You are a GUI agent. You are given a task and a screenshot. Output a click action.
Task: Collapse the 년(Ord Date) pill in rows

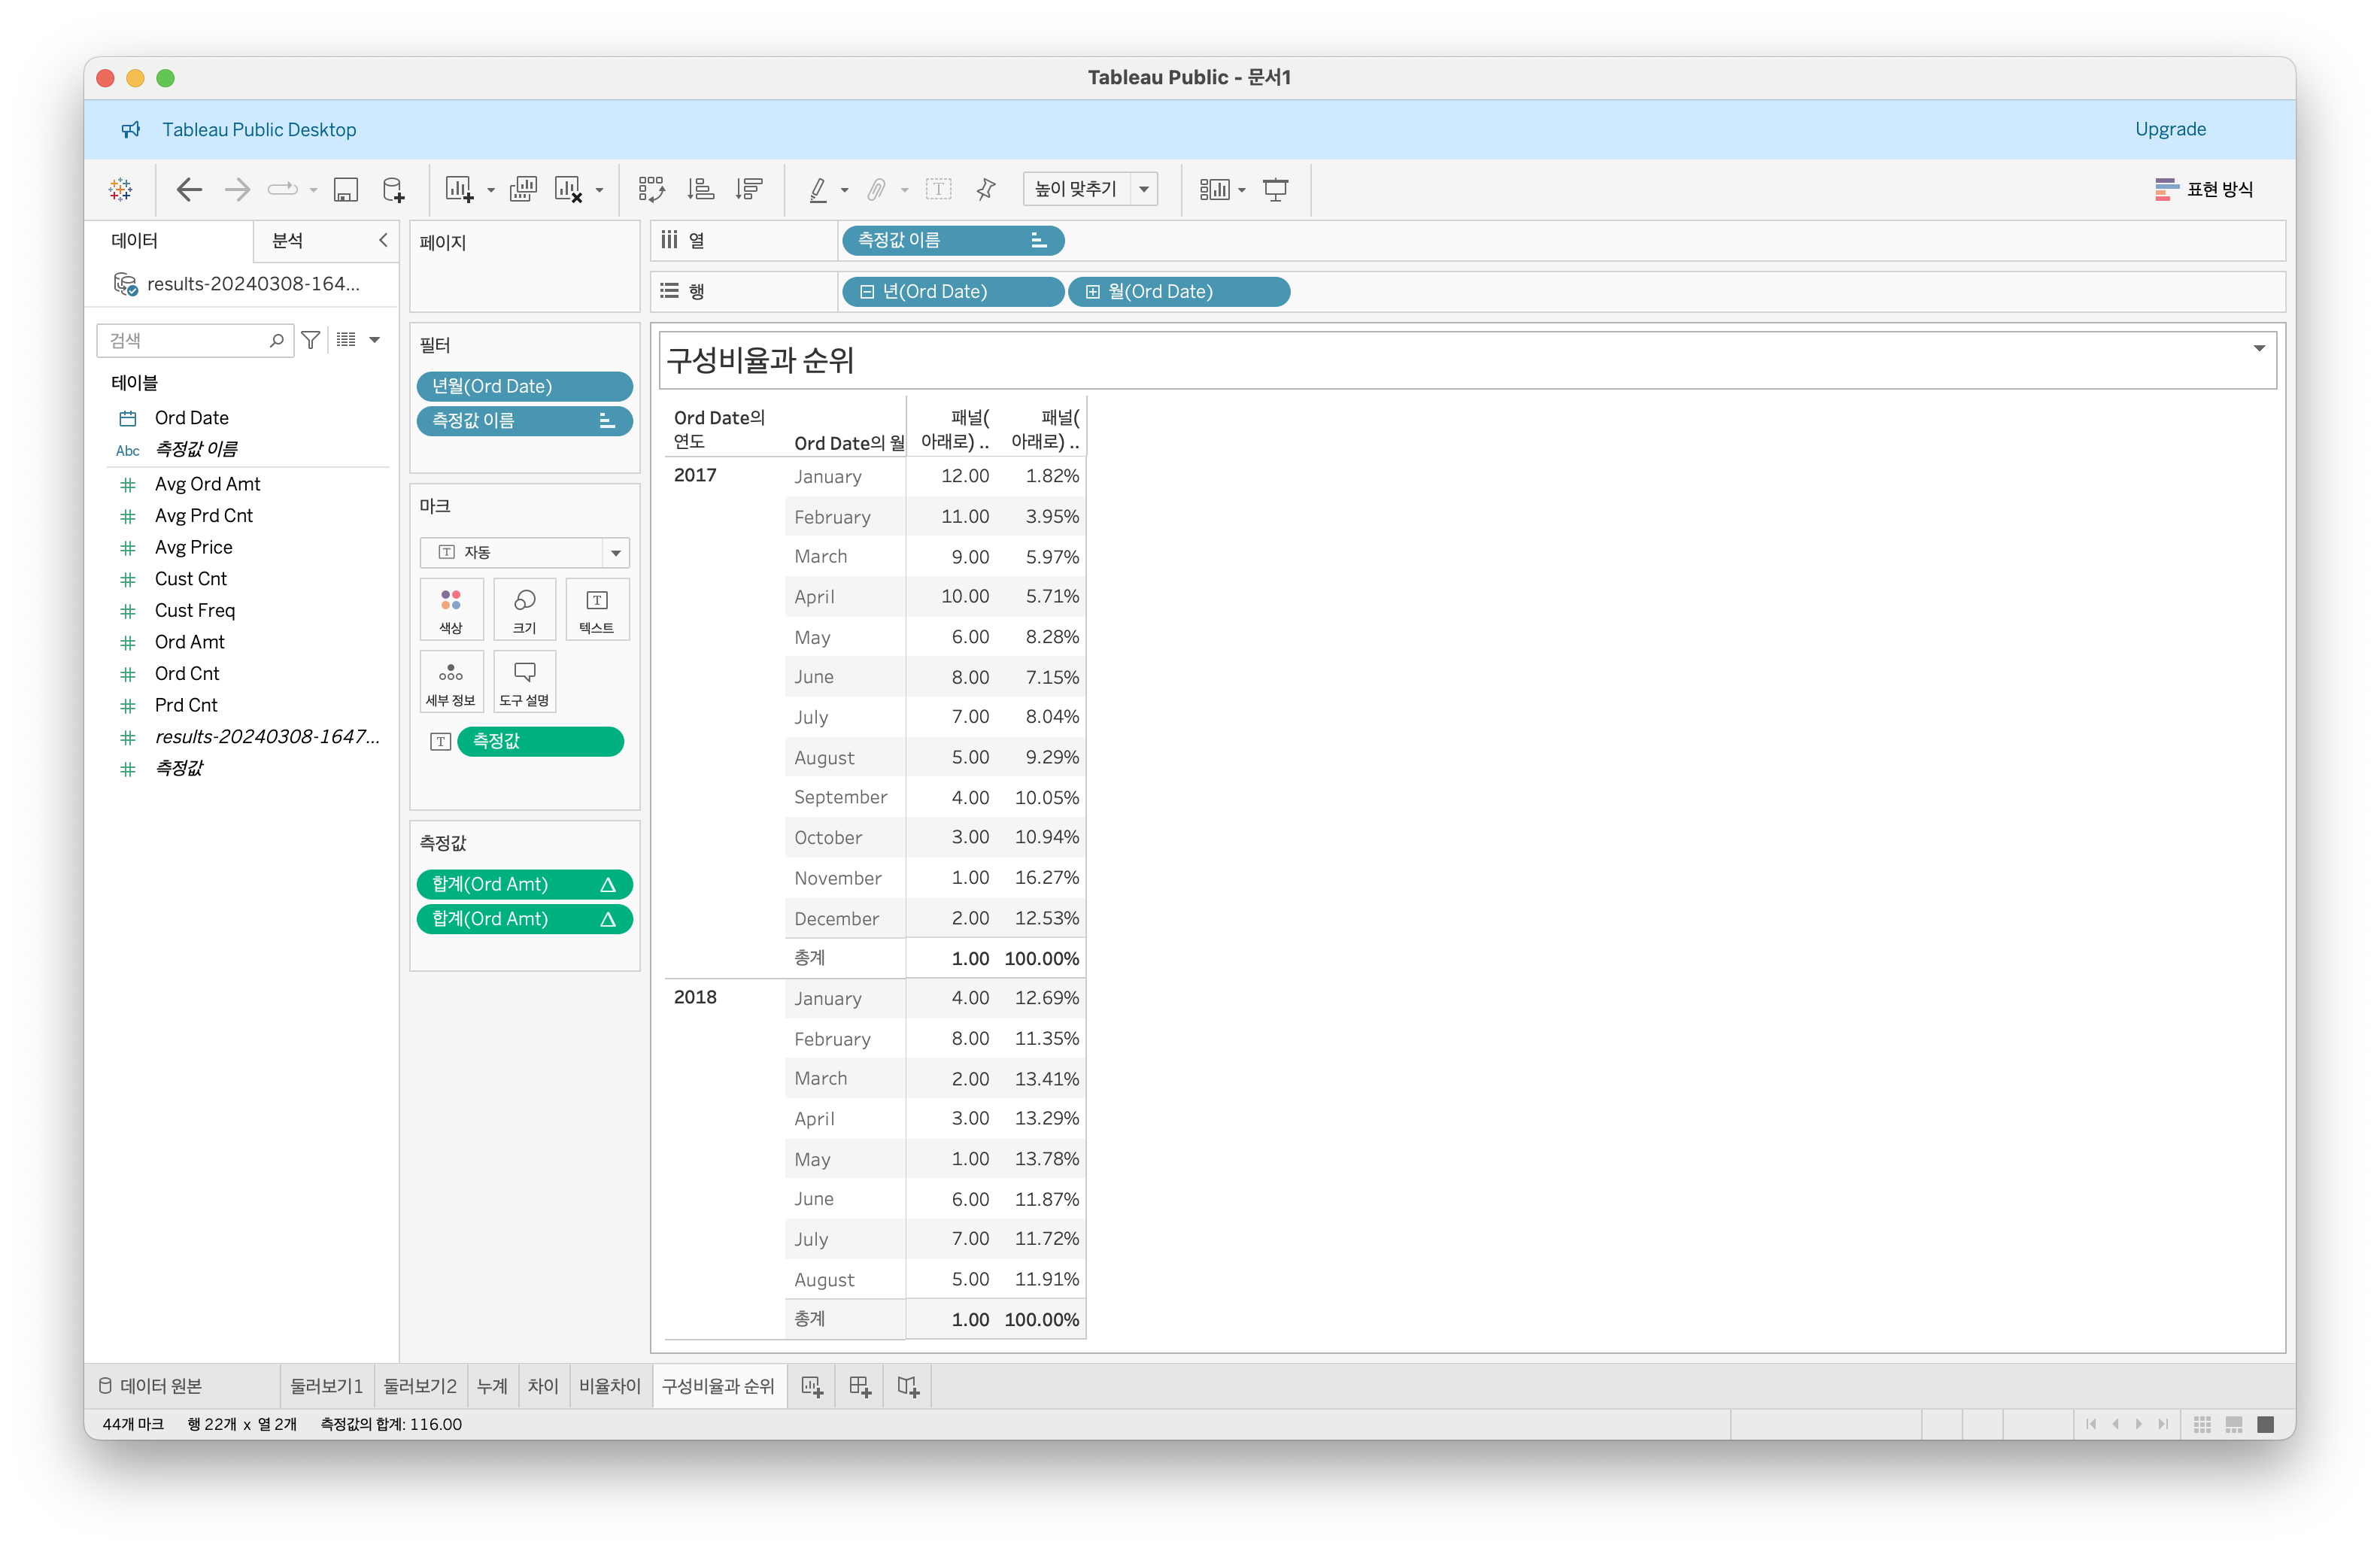[x=867, y=292]
